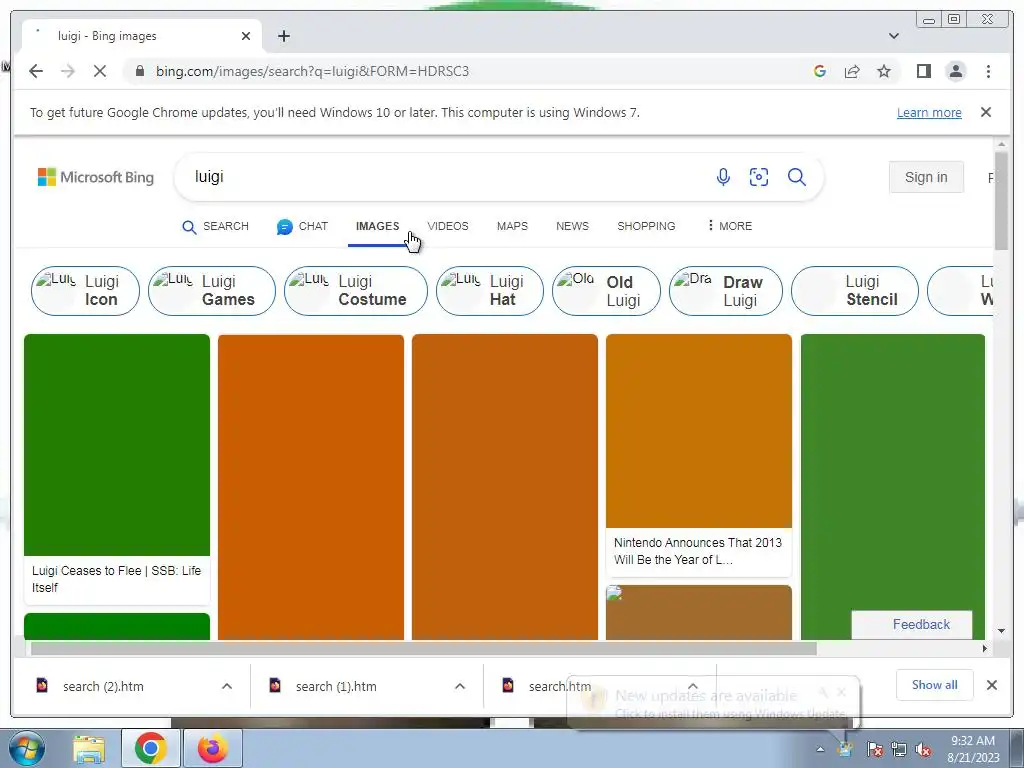
Task: Dismiss the Chrome update notice bar
Action: tap(985, 112)
